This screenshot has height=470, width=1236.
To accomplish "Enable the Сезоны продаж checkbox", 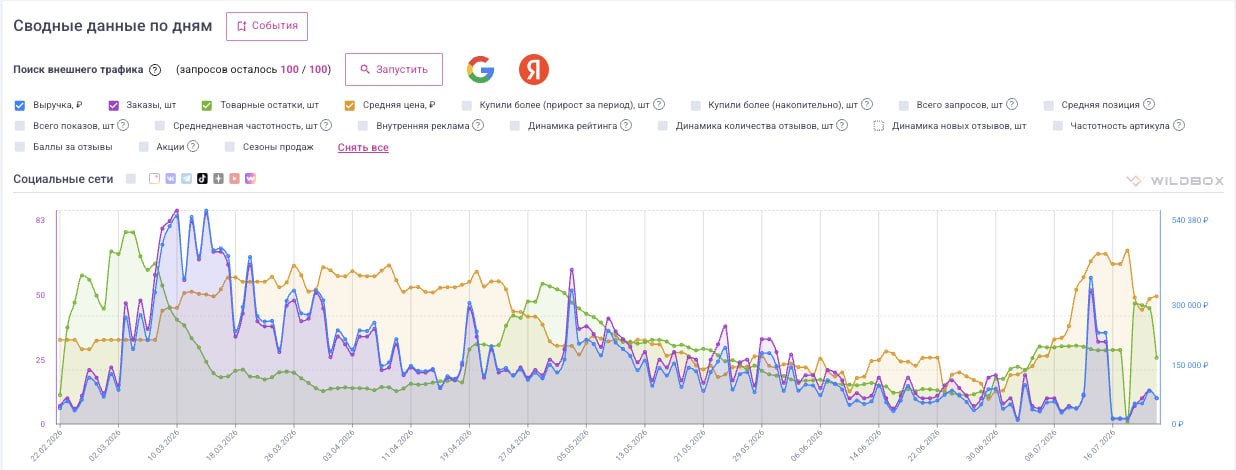I will pyautogui.click(x=230, y=147).
